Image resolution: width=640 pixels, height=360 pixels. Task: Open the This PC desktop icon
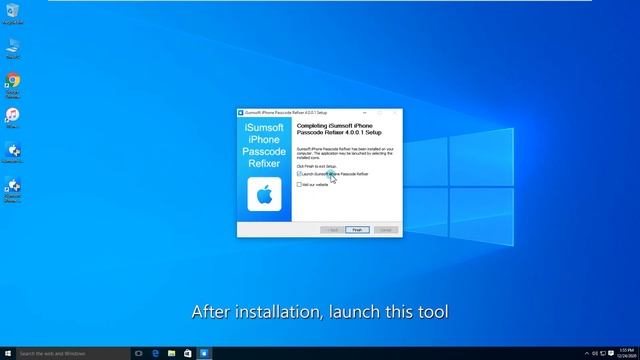pos(13,49)
